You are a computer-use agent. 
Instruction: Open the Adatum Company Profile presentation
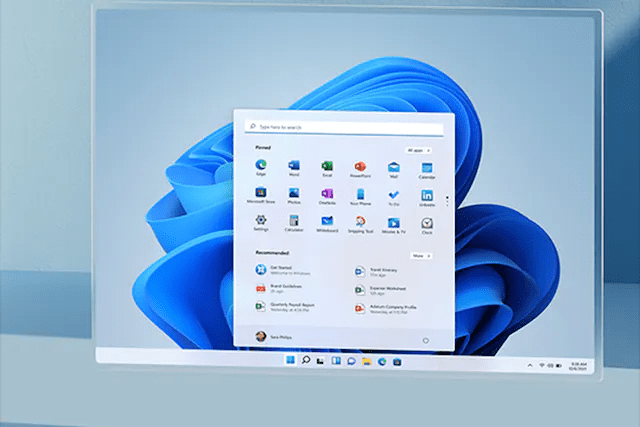click(386, 309)
